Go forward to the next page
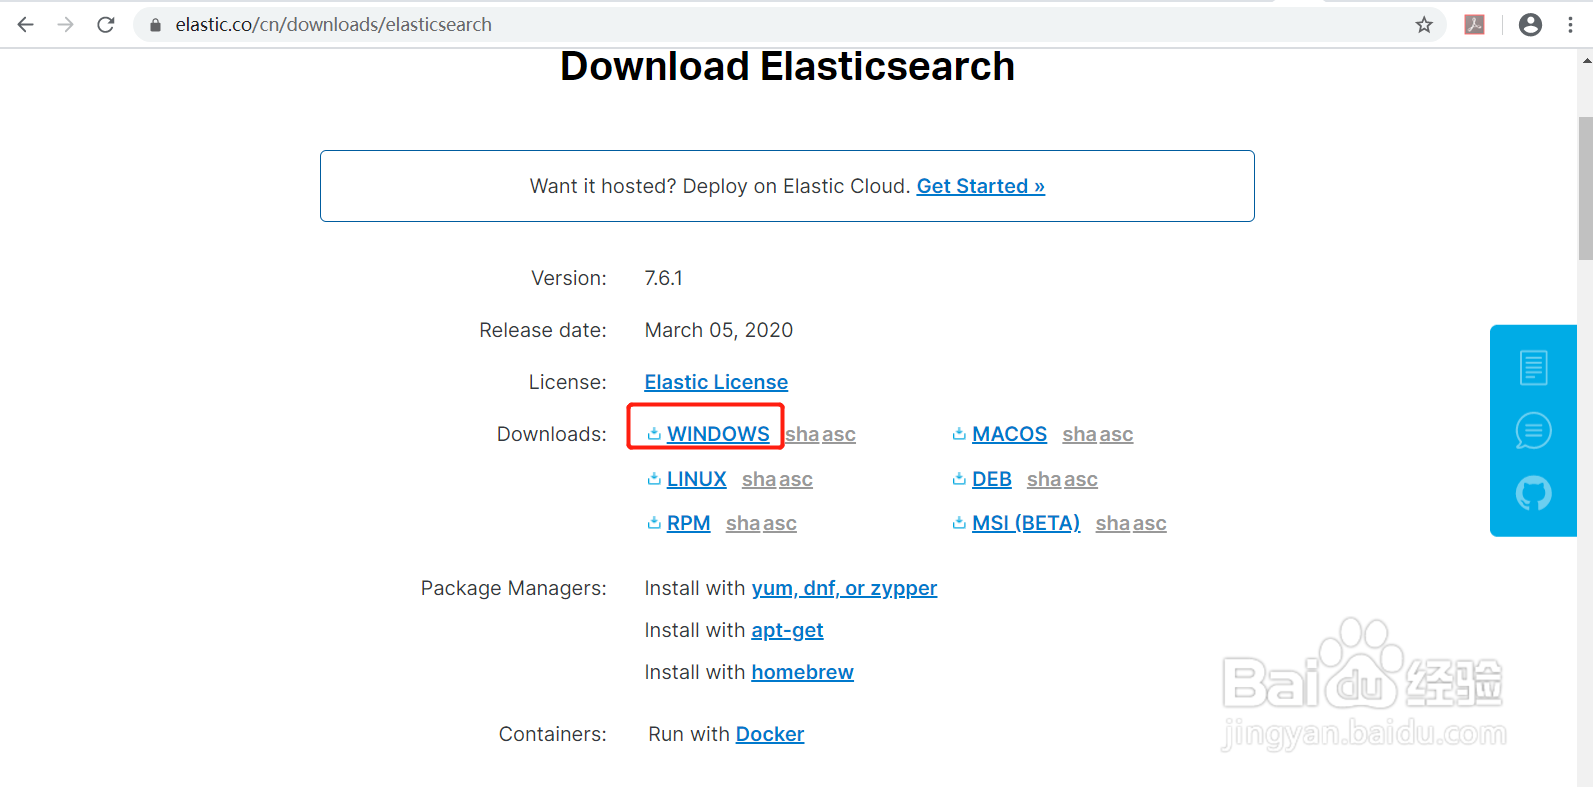 click(x=66, y=24)
